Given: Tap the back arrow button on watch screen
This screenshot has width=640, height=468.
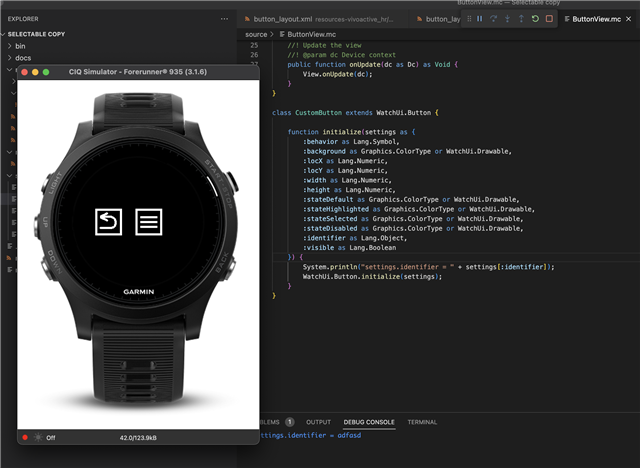Looking at the screenshot, I should [109, 222].
